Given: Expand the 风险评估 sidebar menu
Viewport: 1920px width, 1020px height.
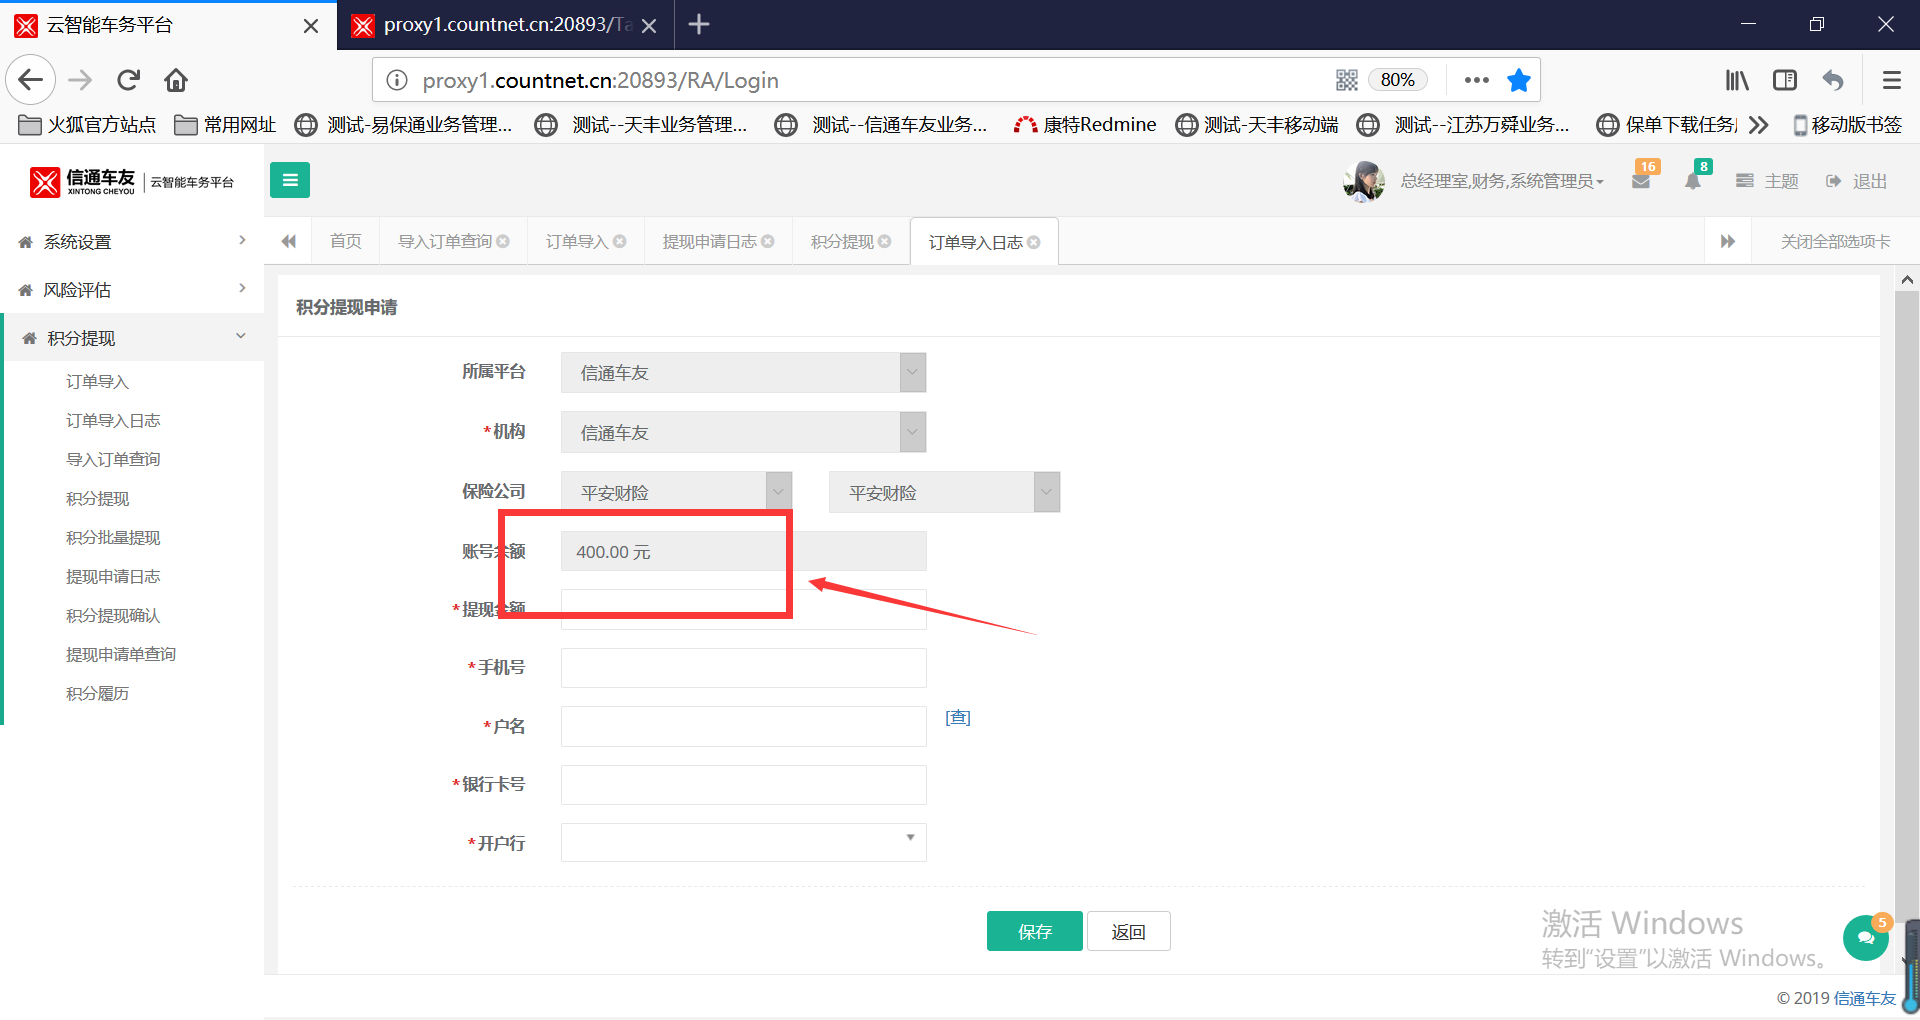Looking at the screenshot, I should click(x=132, y=290).
